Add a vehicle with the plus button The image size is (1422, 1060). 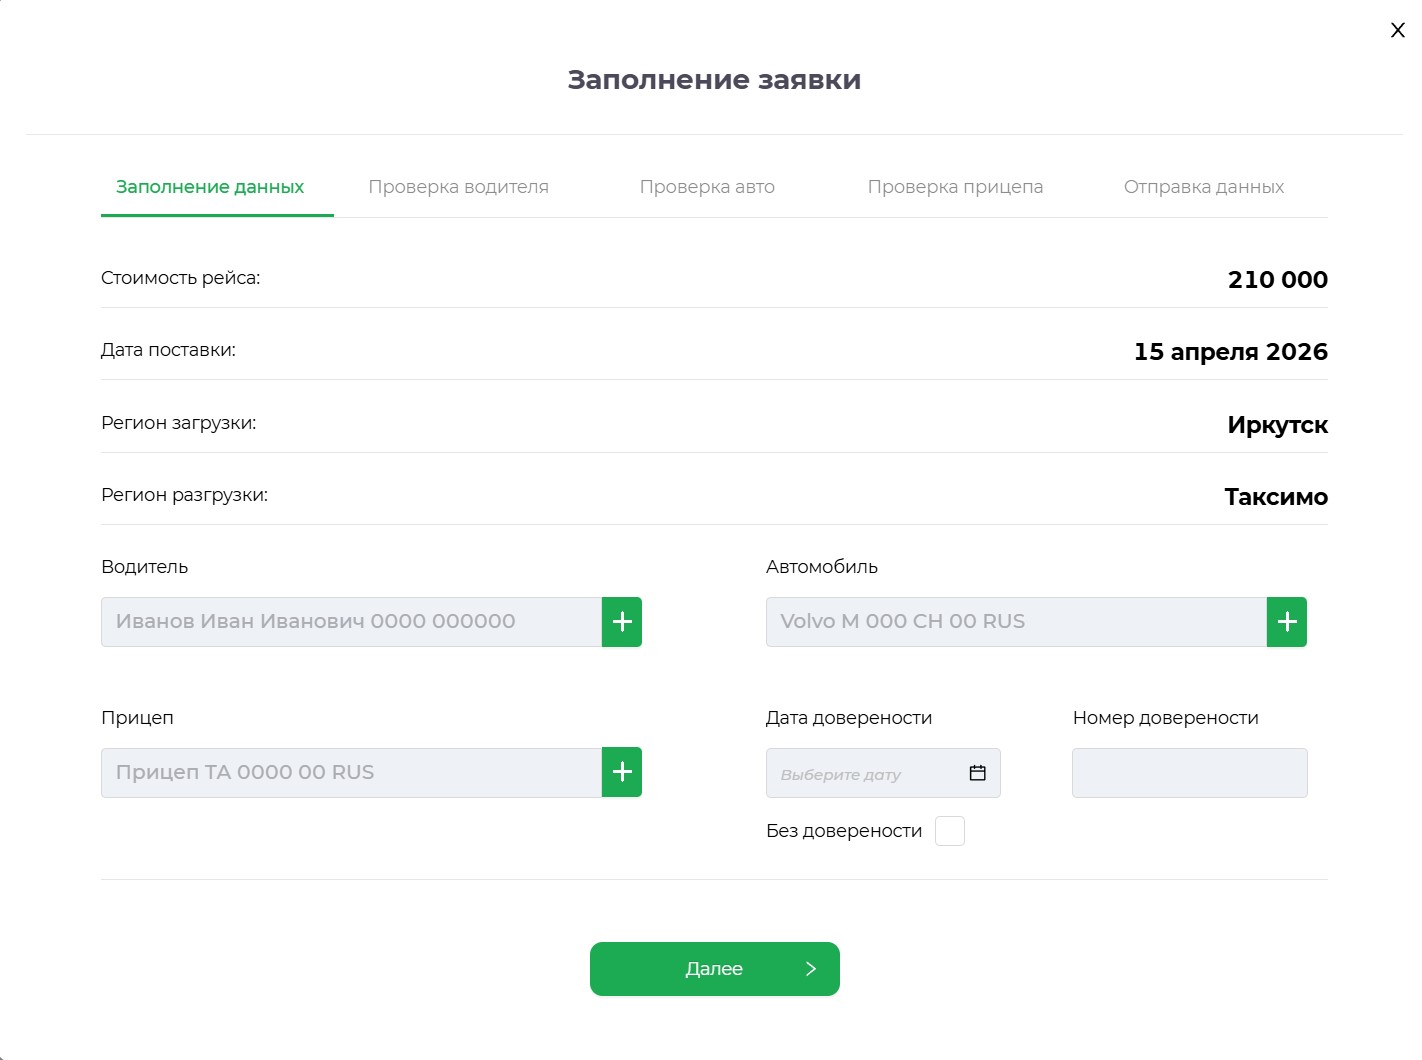coord(1287,622)
